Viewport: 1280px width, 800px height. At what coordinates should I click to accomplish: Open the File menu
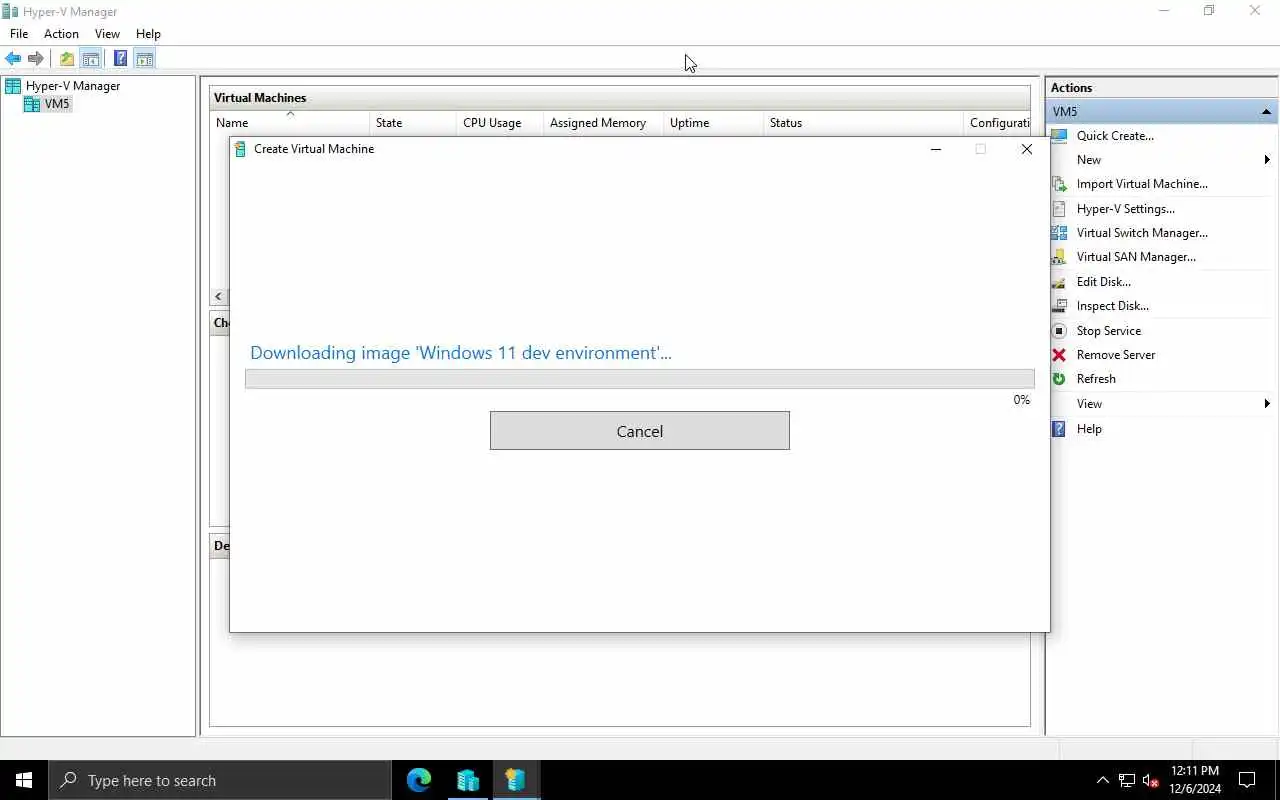[x=19, y=34]
